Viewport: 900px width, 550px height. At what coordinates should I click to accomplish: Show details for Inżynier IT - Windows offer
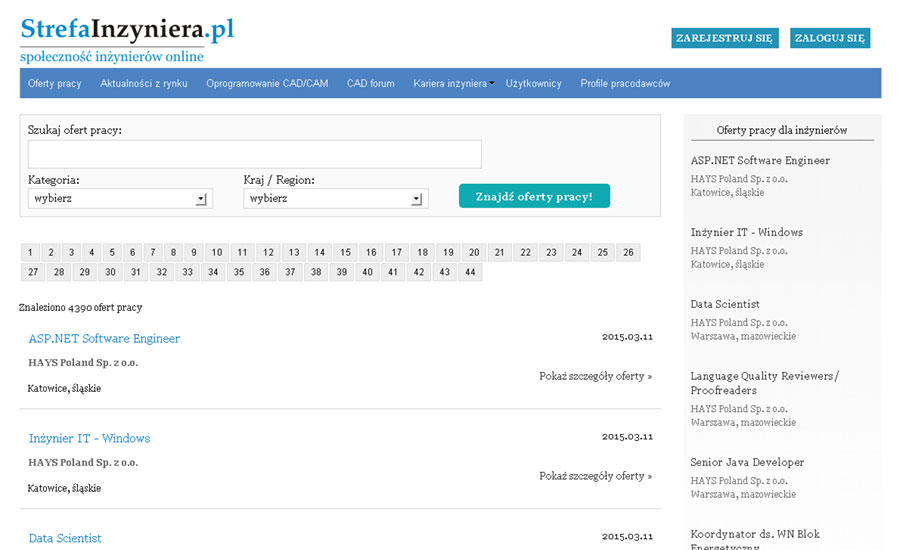[x=595, y=477]
